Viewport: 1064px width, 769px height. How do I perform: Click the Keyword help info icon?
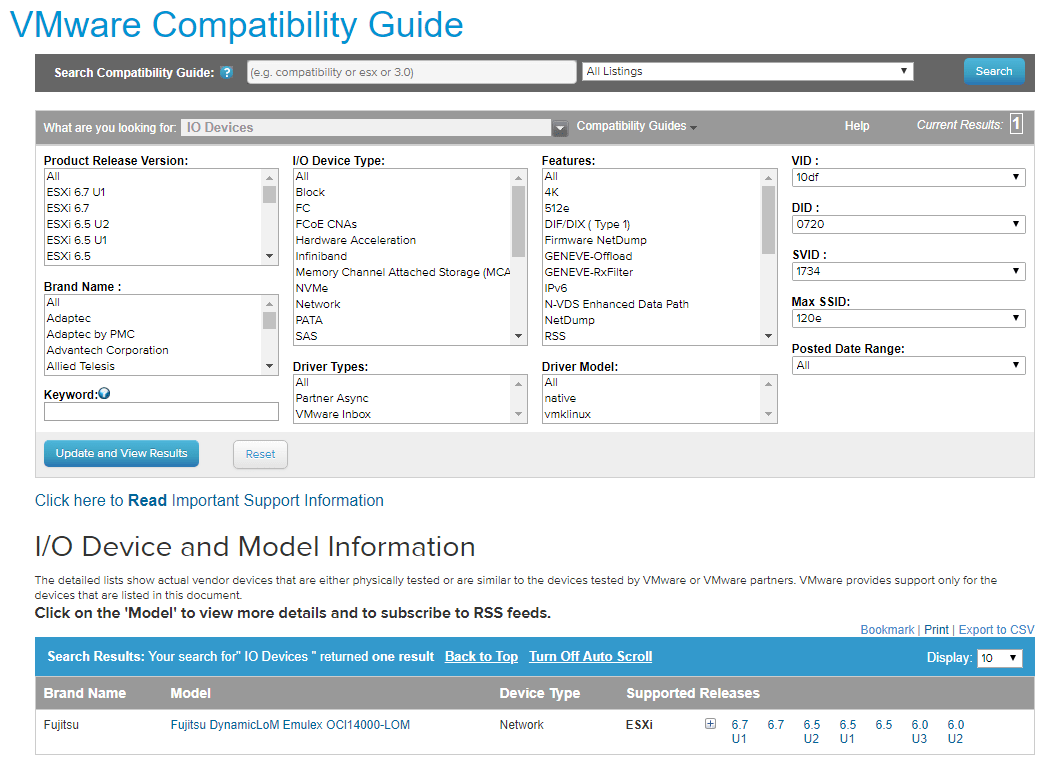pyautogui.click(x=104, y=394)
